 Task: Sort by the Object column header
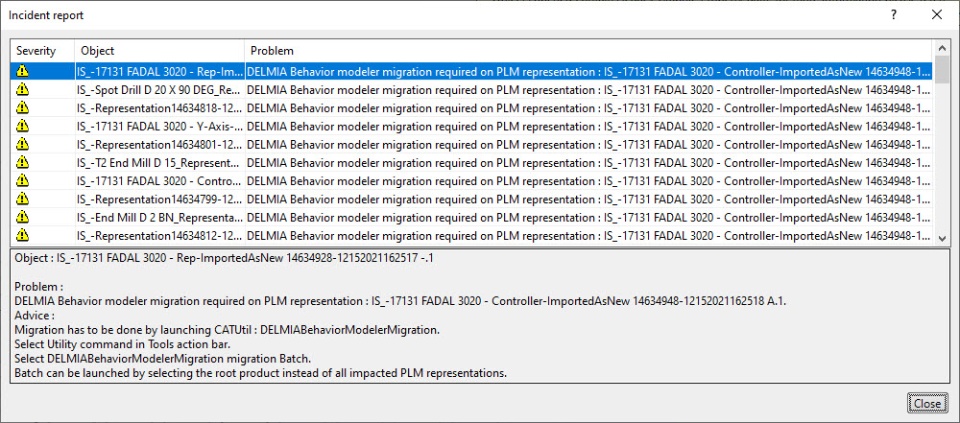tap(160, 51)
